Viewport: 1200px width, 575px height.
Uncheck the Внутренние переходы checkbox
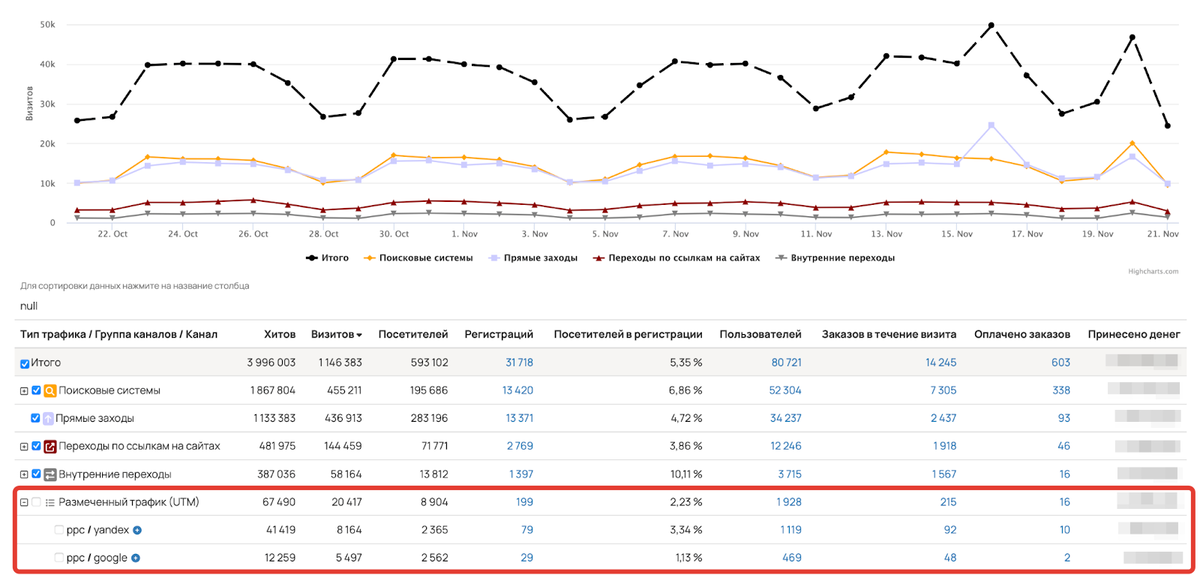(x=37, y=474)
